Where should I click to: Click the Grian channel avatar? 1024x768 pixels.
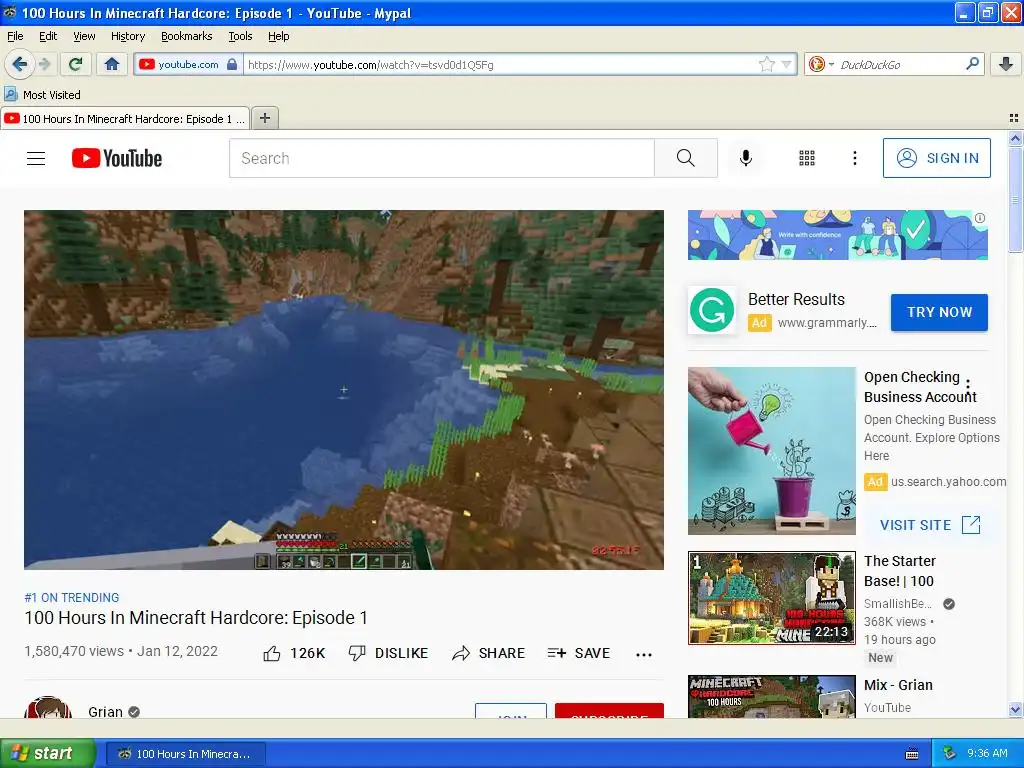coord(48,708)
